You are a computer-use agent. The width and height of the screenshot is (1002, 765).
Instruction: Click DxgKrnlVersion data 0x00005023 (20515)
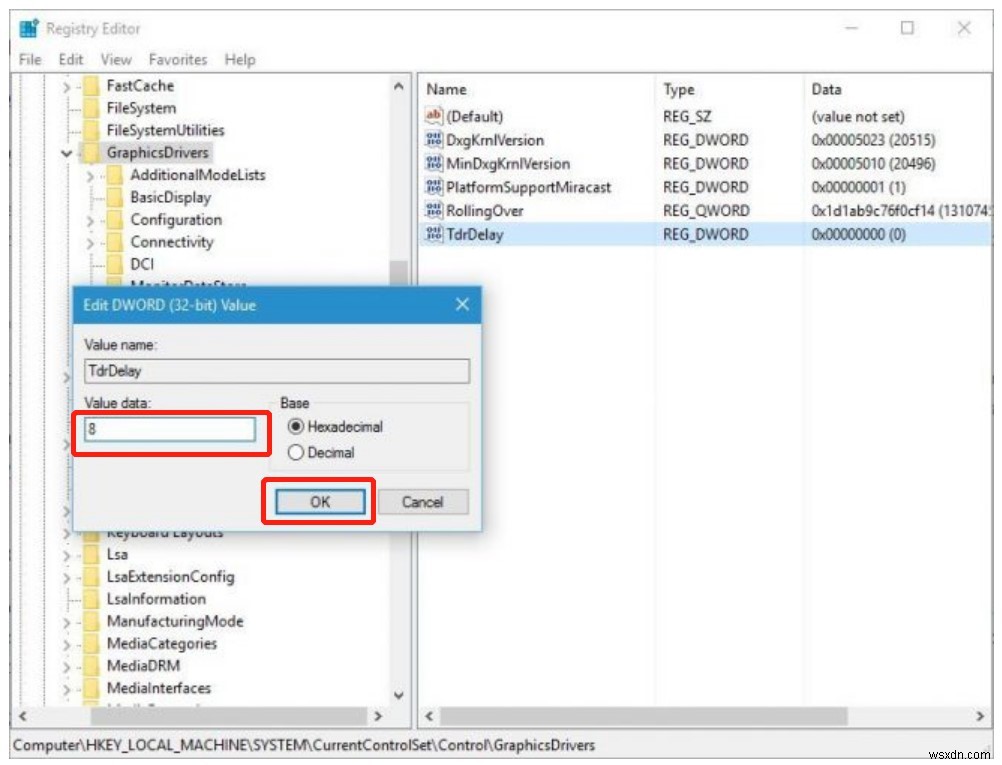[873, 139]
